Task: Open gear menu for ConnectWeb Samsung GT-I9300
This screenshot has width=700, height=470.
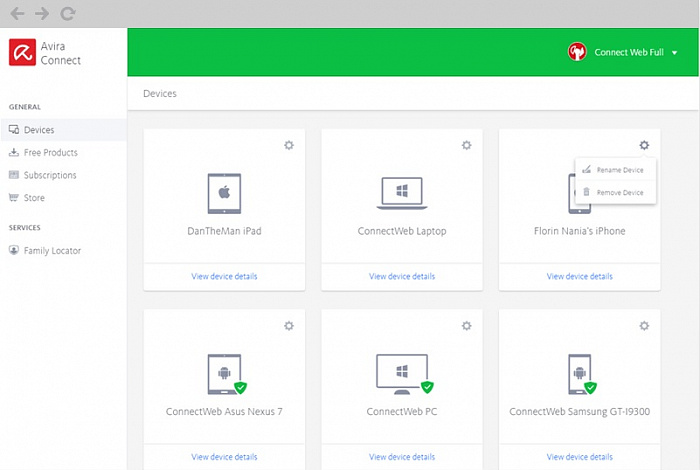Action: [644, 325]
